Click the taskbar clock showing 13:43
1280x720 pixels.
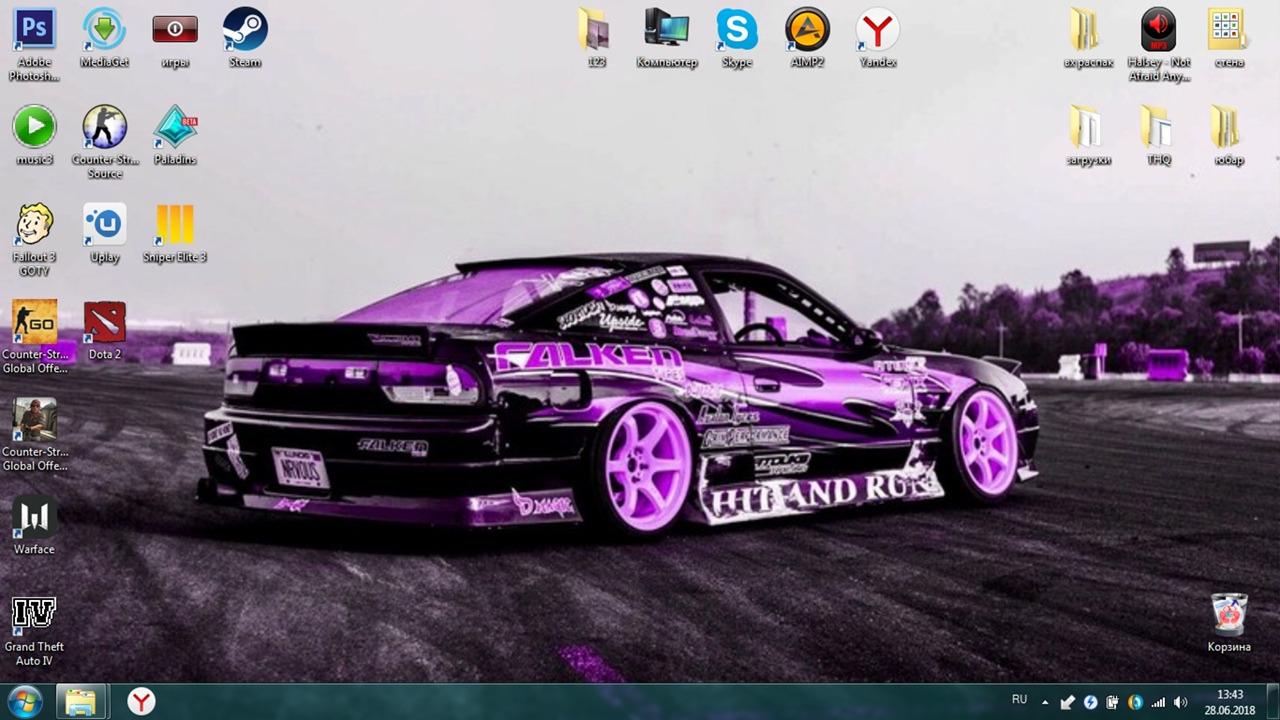1230,702
